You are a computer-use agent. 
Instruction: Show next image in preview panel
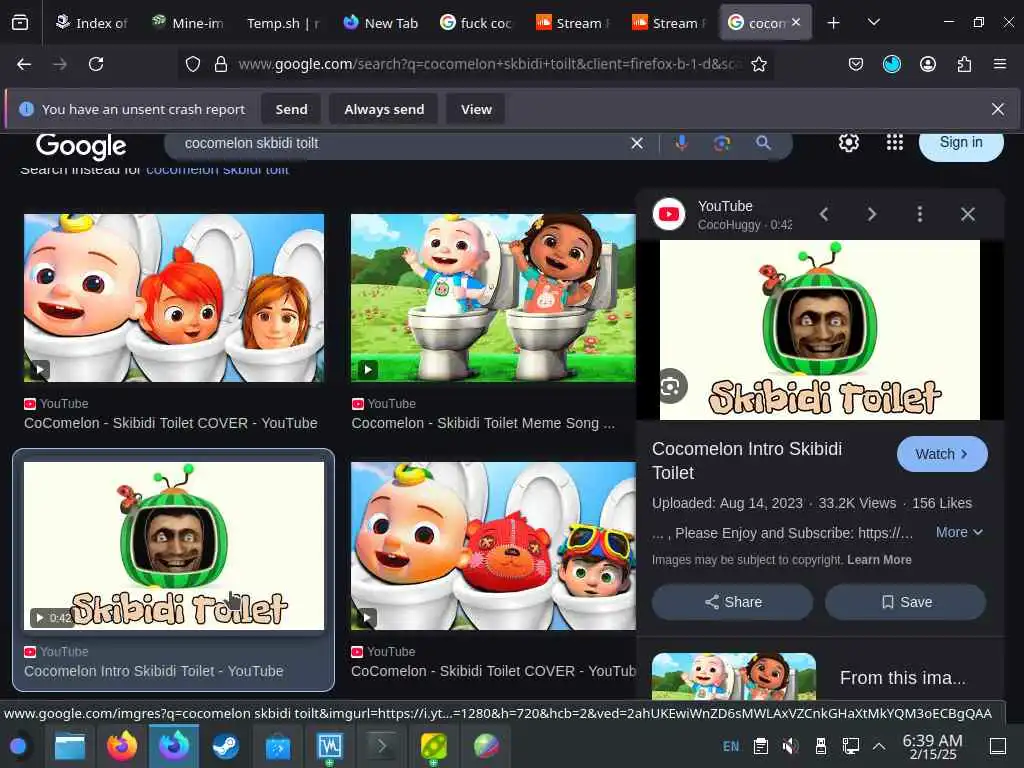[872, 214]
